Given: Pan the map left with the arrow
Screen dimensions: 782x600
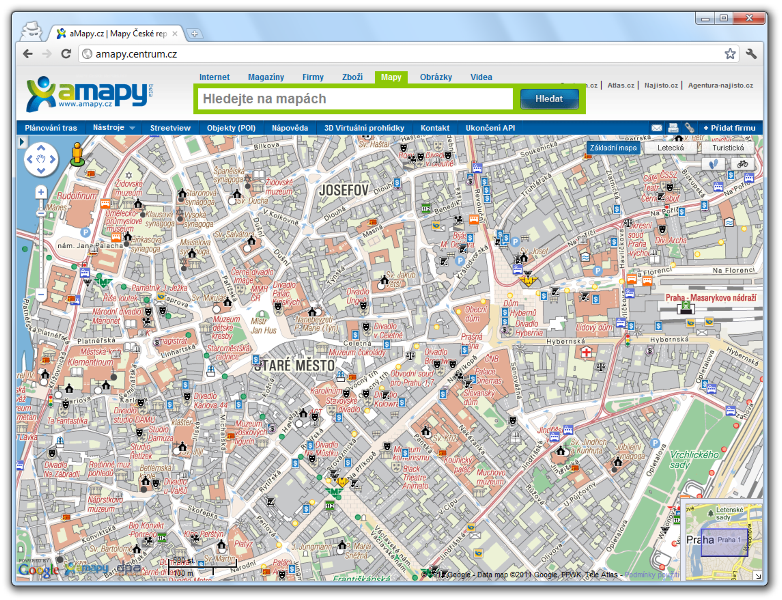Looking at the screenshot, I should coord(29,160).
